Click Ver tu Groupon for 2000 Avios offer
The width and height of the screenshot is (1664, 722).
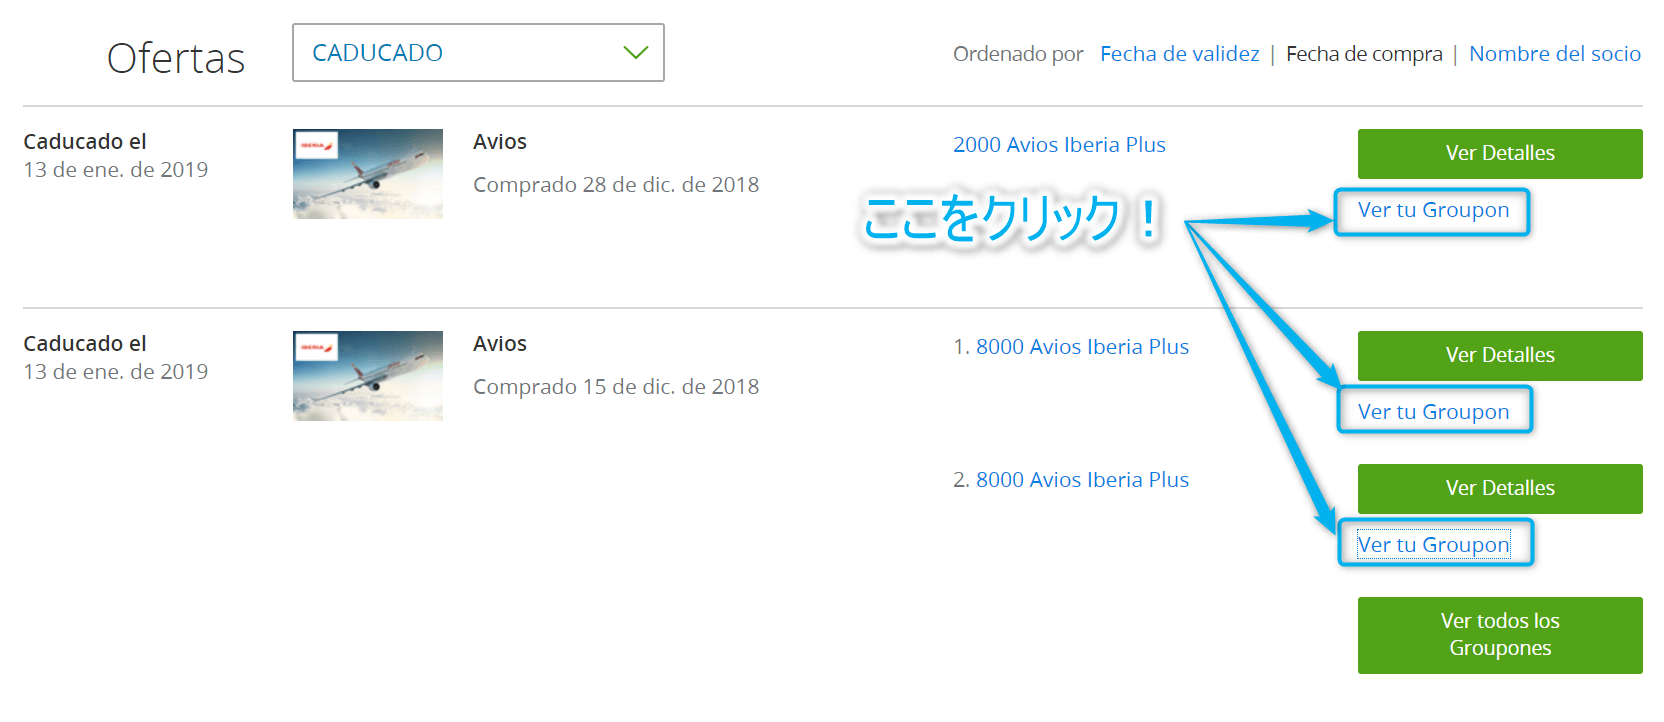(1433, 211)
